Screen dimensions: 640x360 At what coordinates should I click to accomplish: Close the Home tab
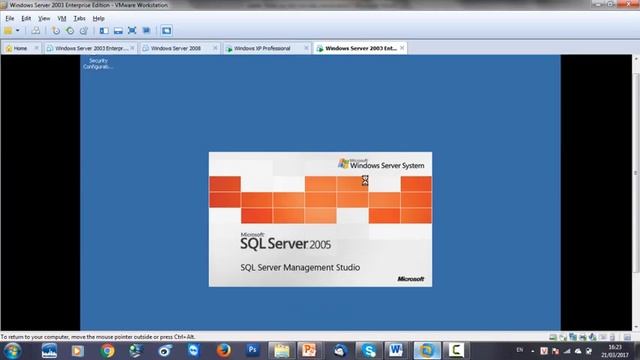coord(36,48)
